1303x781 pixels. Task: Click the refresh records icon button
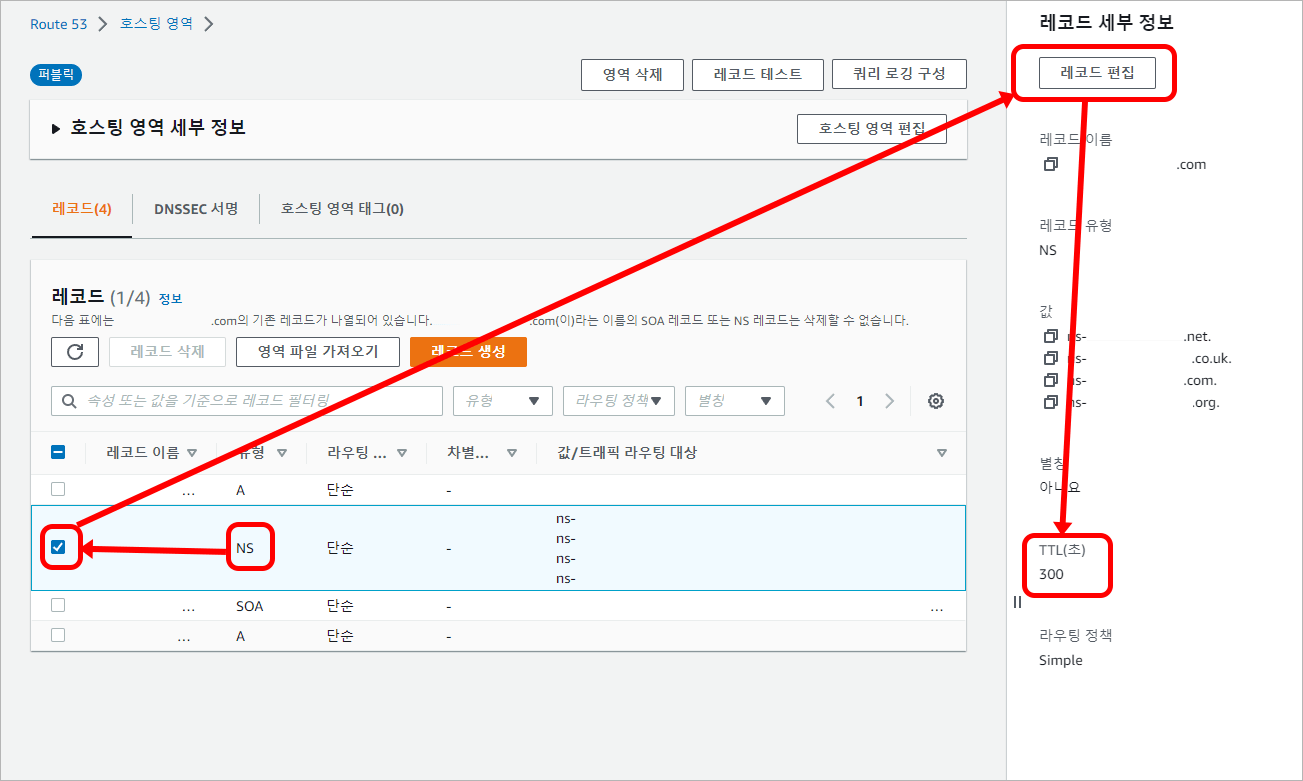pyautogui.click(x=75, y=352)
